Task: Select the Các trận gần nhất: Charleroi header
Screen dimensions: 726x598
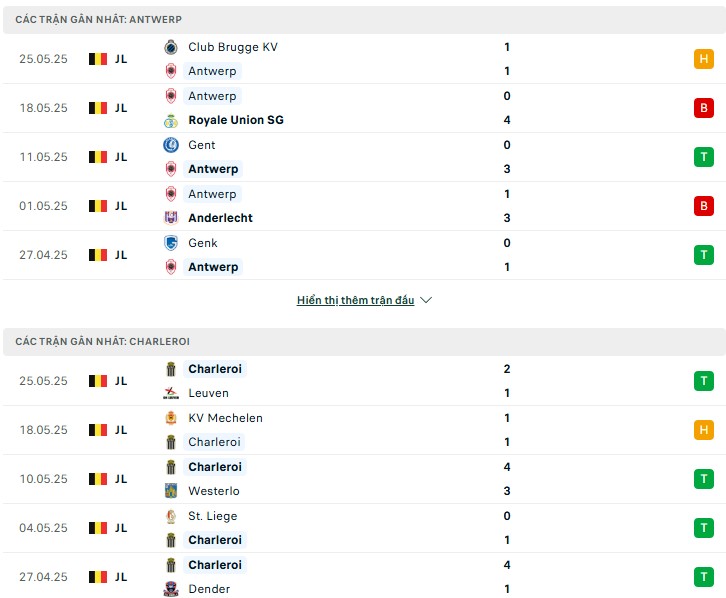Action: coord(364,342)
